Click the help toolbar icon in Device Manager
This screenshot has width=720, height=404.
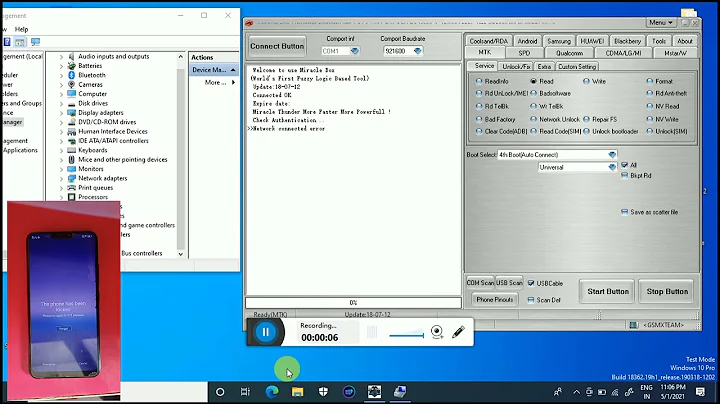click(x=7, y=42)
